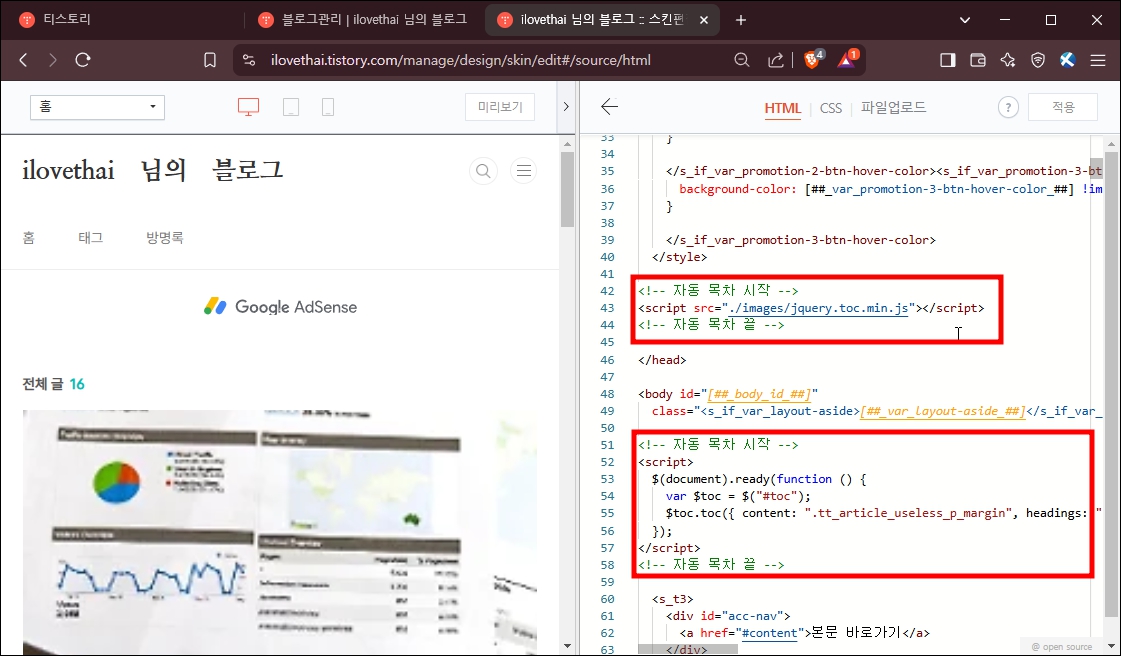Select mobile preview mode icon
This screenshot has height=656, width=1121.
coord(328,107)
